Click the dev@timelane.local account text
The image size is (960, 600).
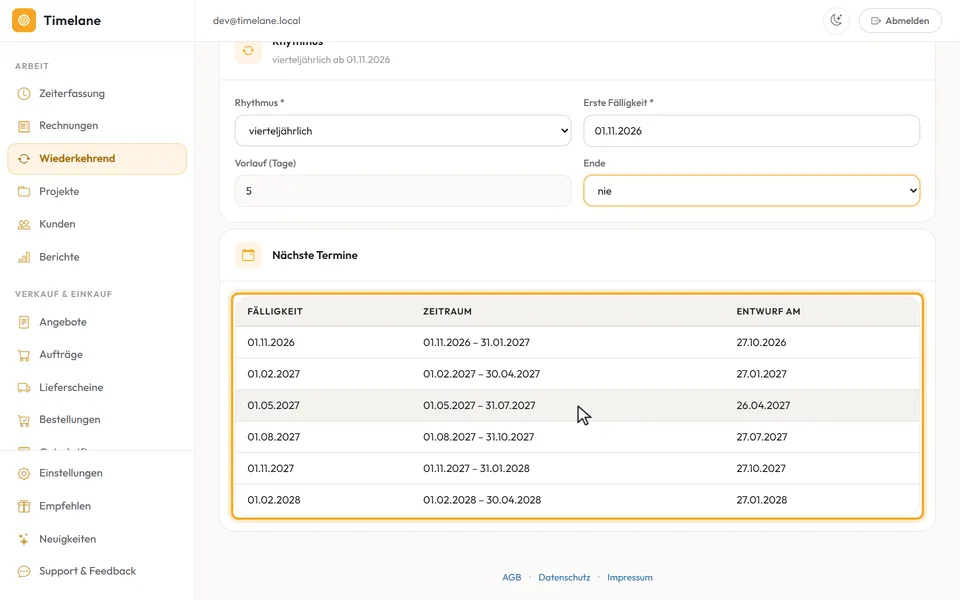pyautogui.click(x=257, y=21)
